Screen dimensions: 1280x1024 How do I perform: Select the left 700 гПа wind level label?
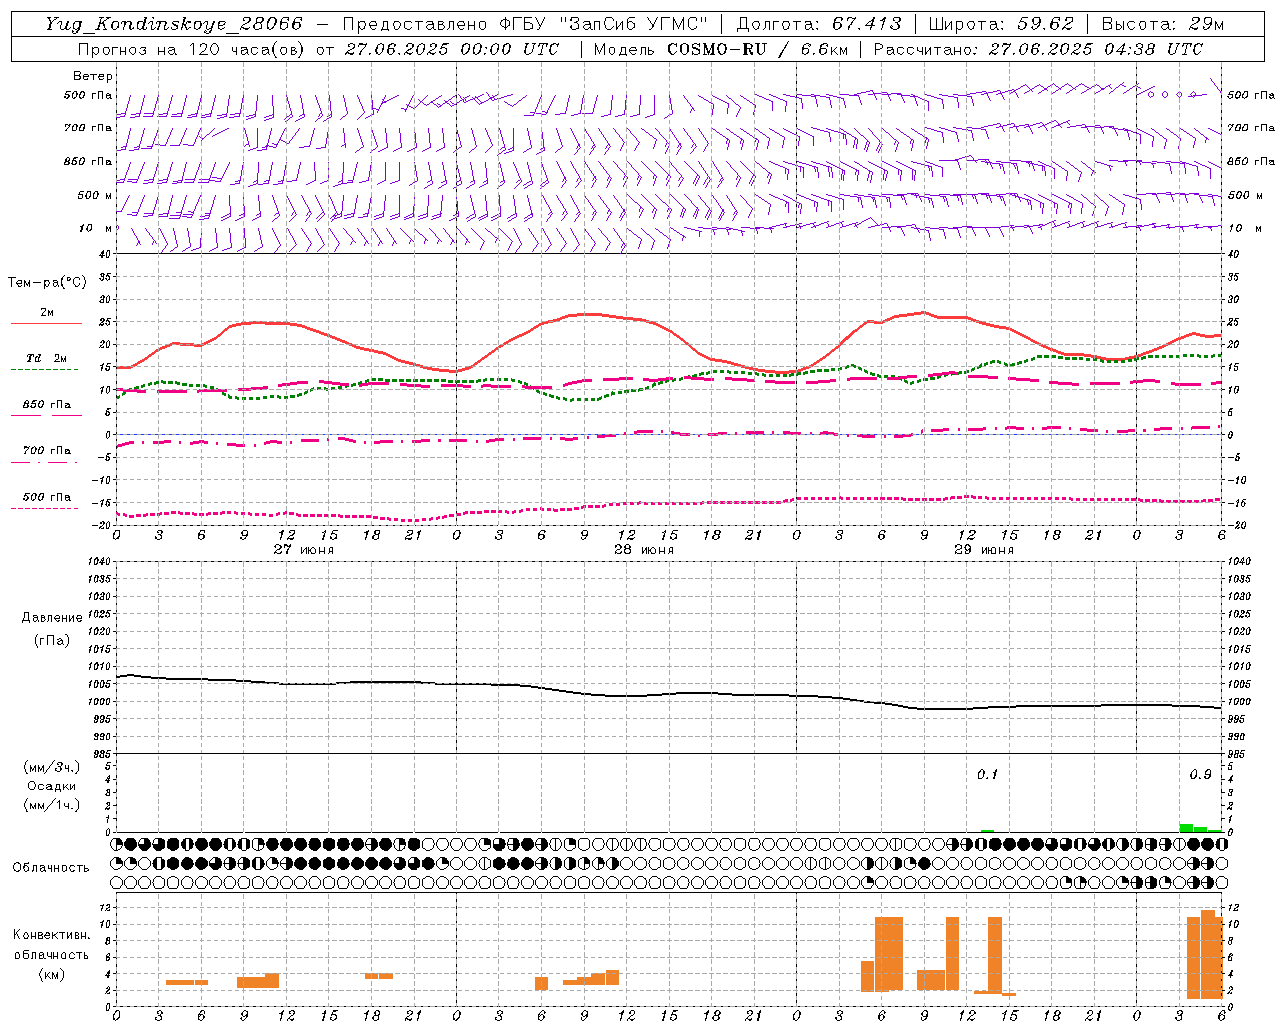(x=88, y=128)
